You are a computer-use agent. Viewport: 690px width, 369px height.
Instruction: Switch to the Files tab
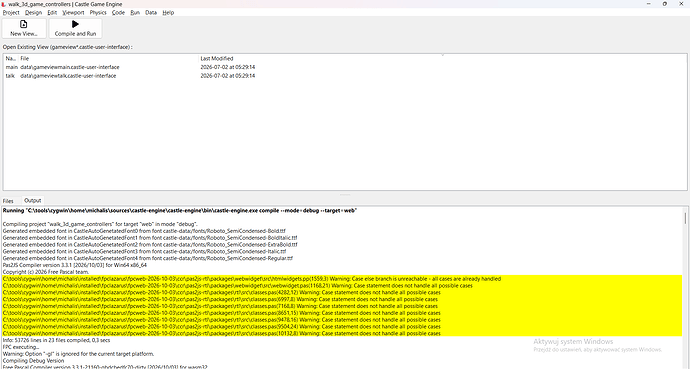click(8, 201)
